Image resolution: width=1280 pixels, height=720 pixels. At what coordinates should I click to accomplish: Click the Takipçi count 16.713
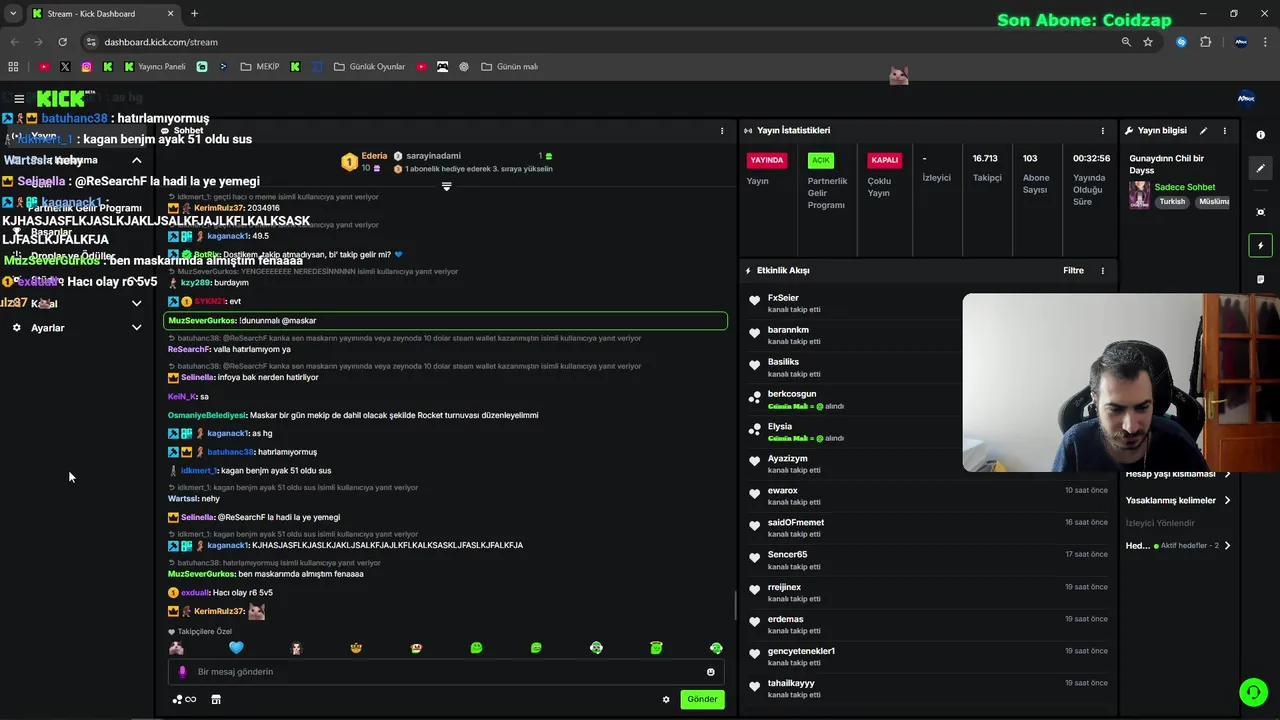986,159
